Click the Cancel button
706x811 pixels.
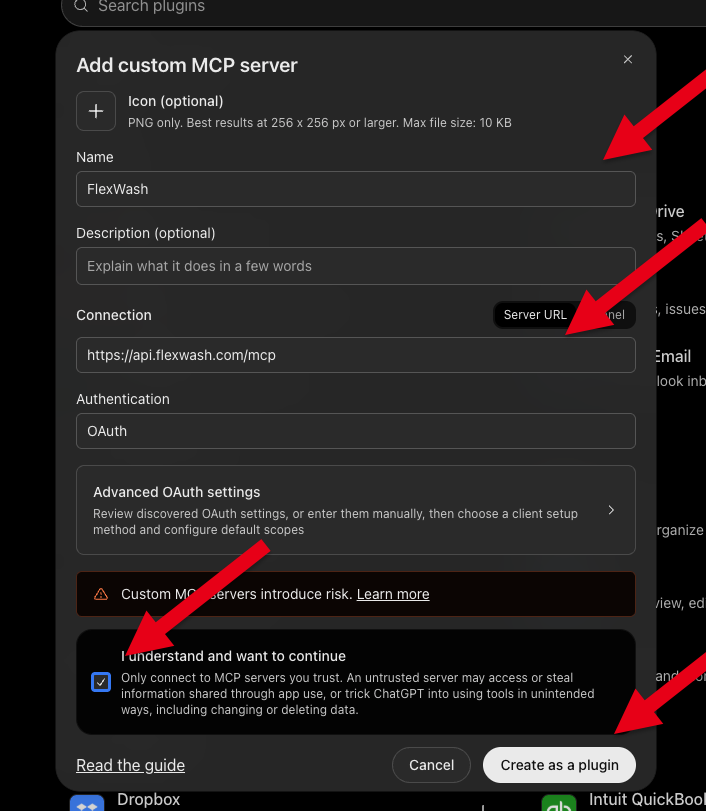[431, 765]
